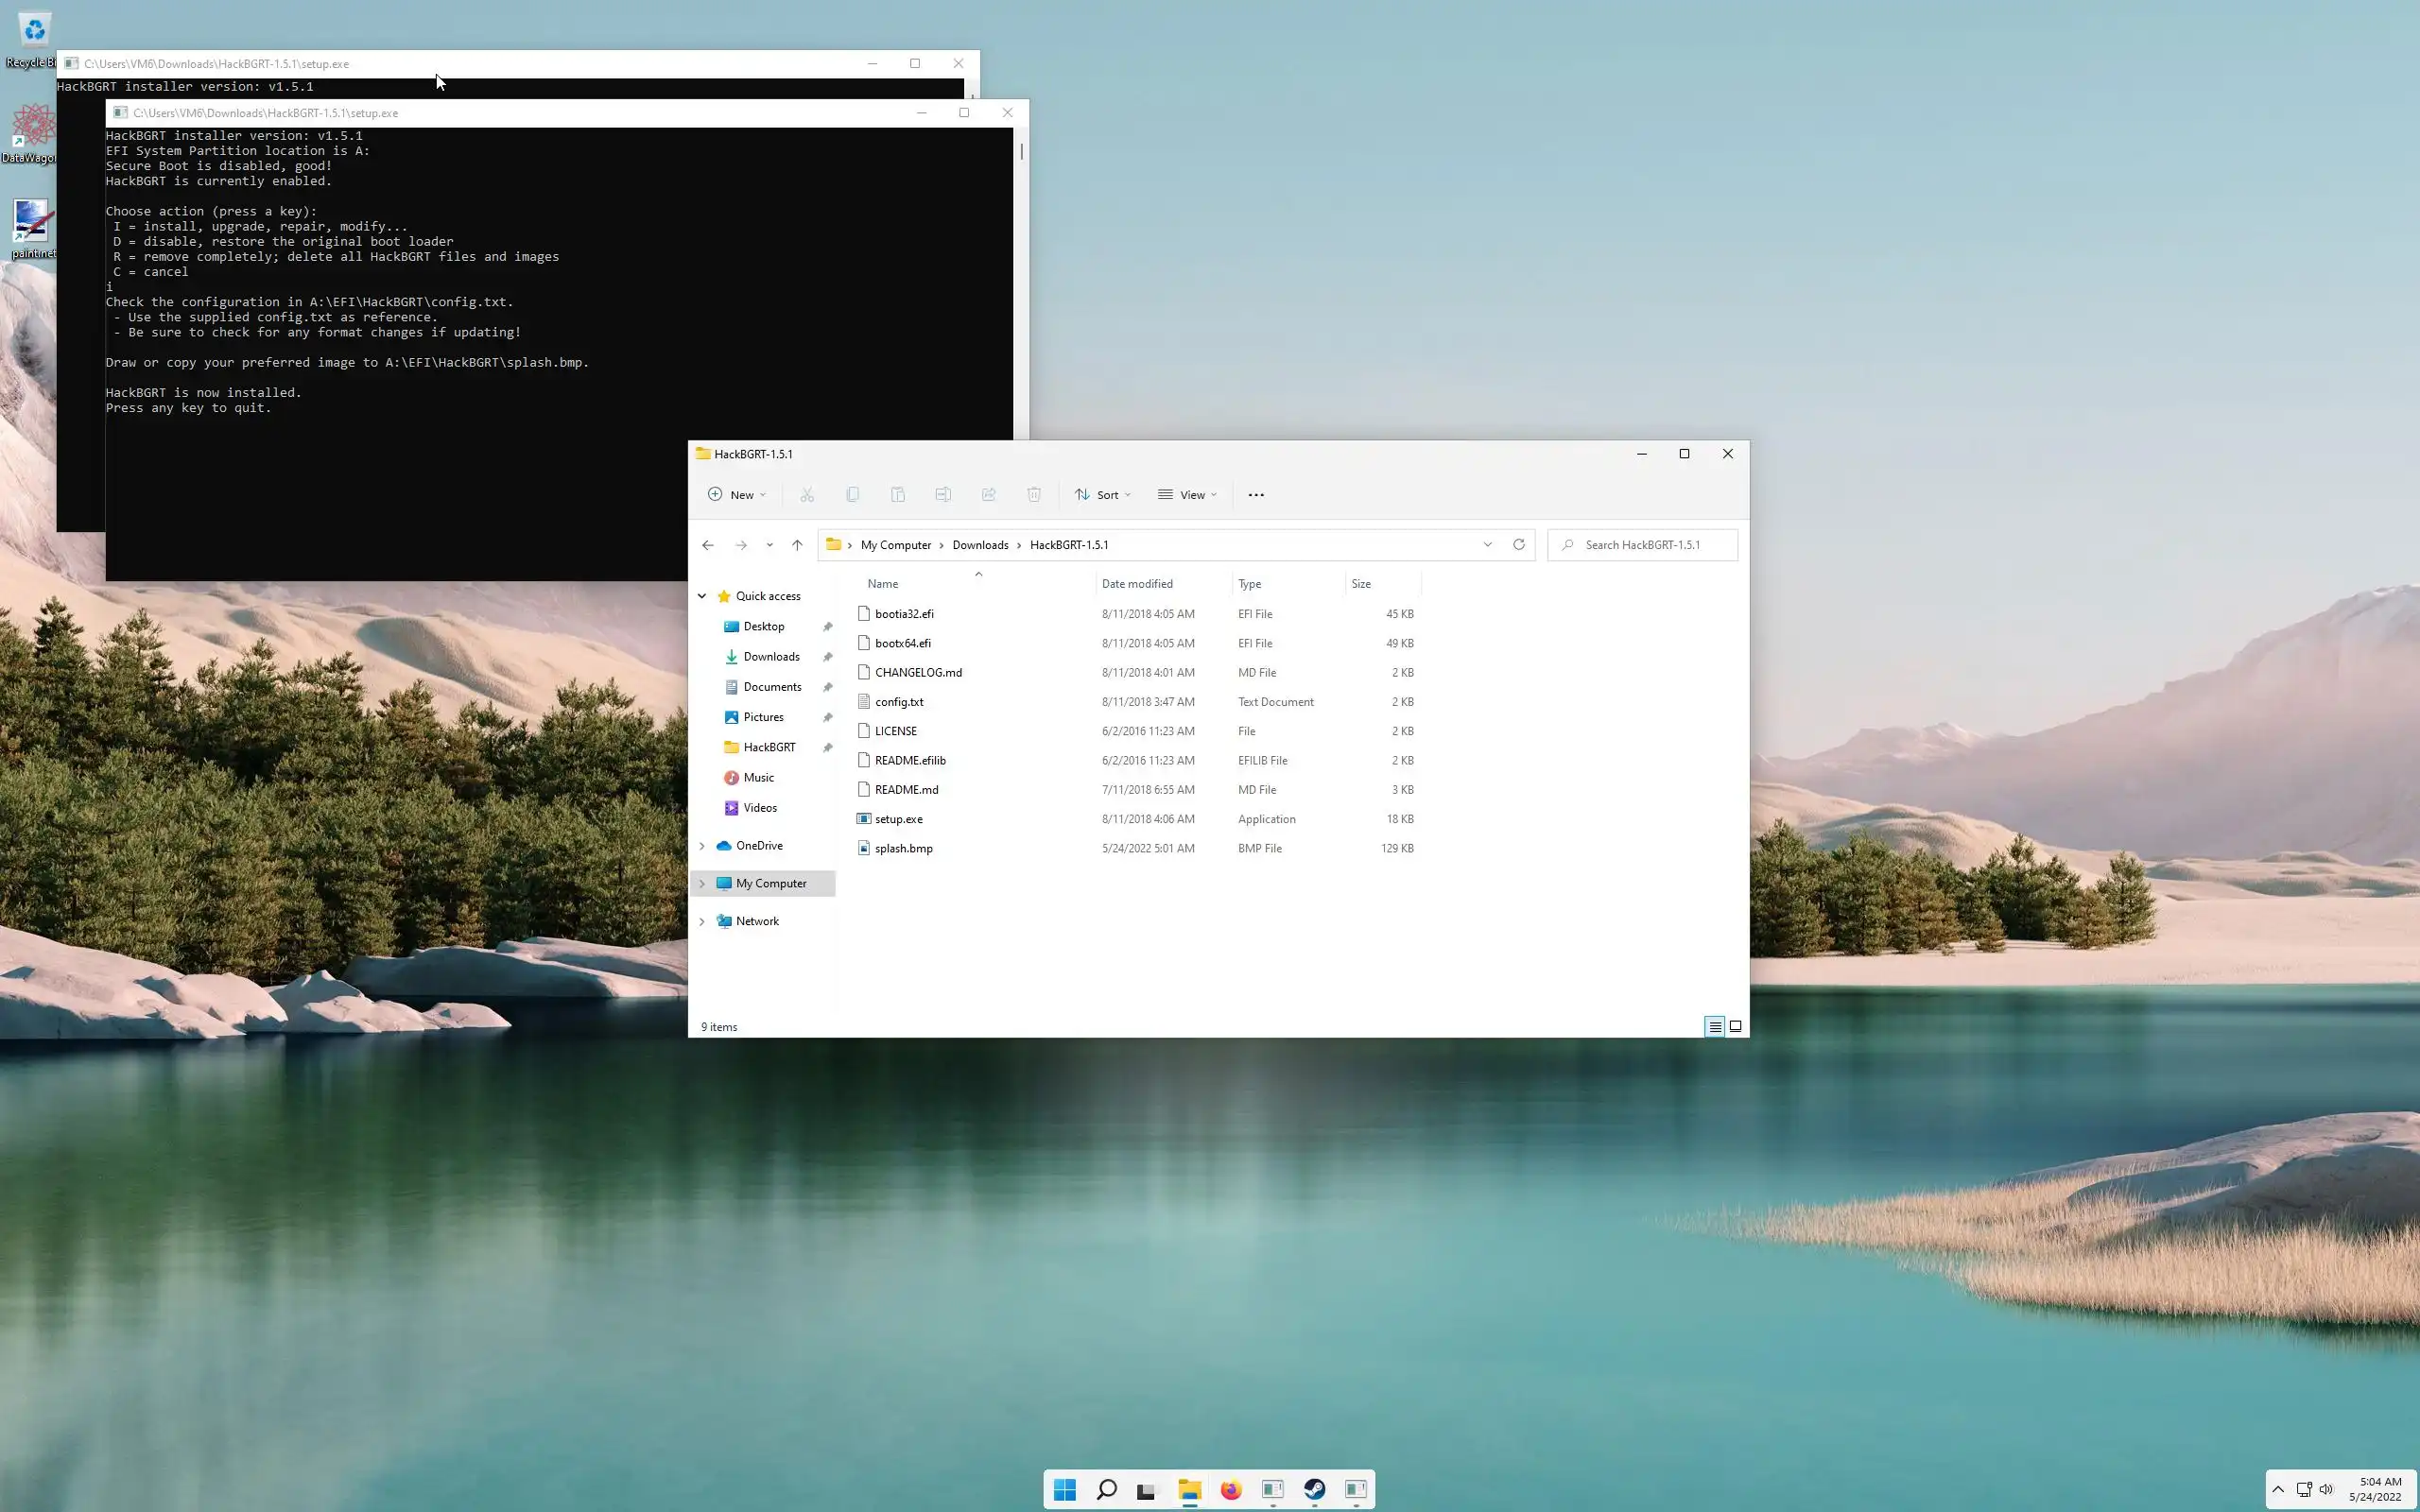The height and width of the screenshot is (1512, 2420).
Task: Click Downloads in the breadcrumb path
Action: point(980,545)
